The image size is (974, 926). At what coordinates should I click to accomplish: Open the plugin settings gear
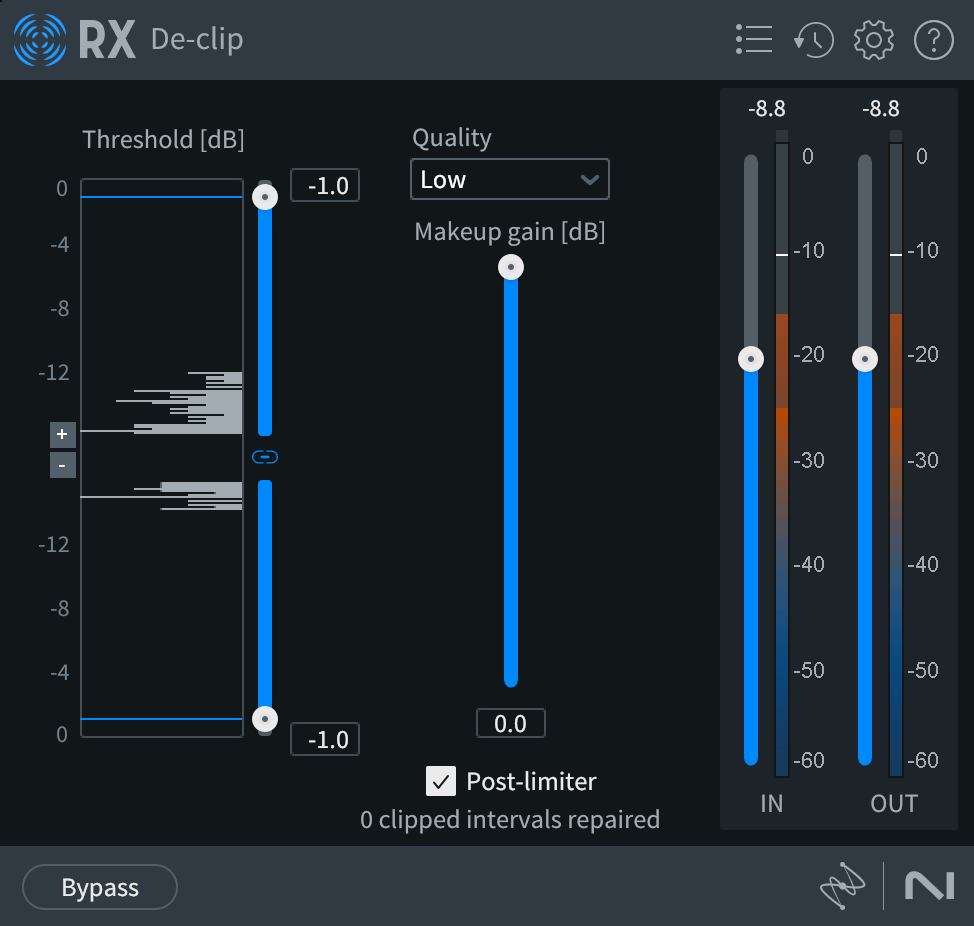873,40
